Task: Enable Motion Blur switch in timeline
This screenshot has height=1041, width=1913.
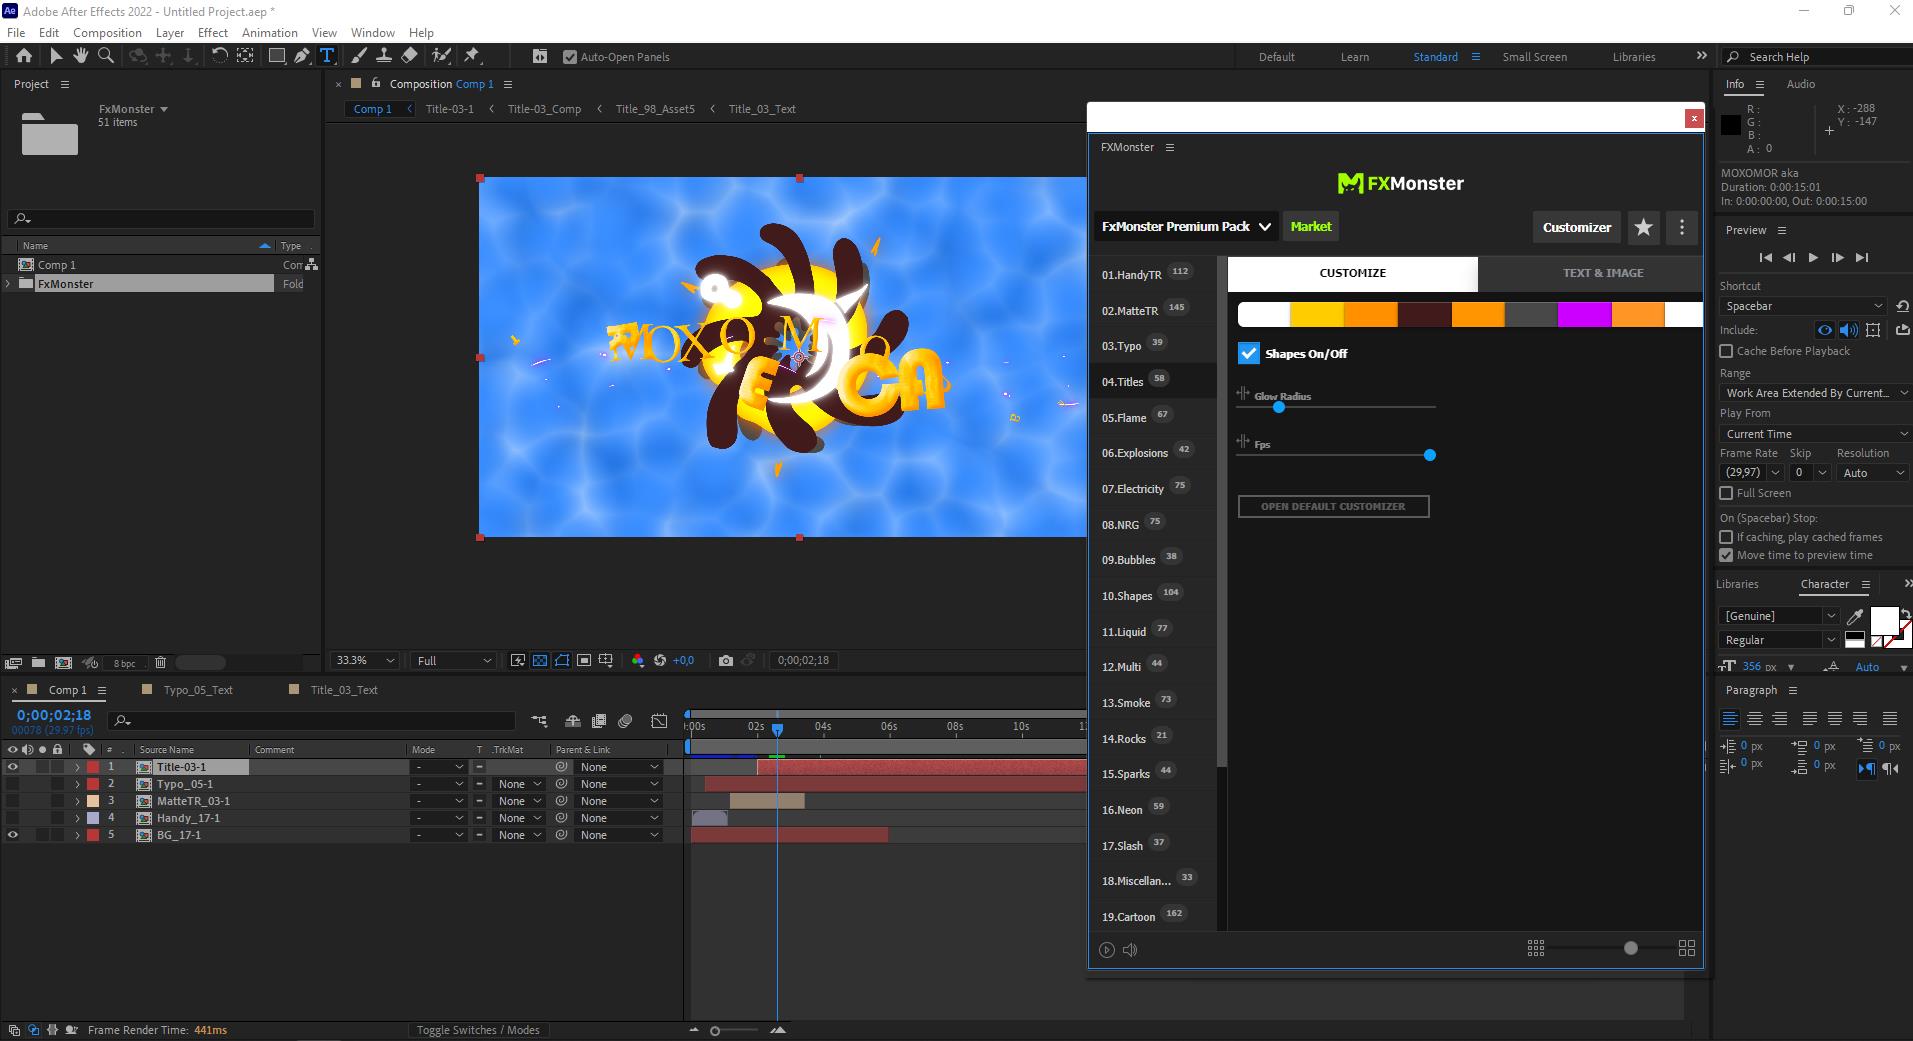Action: click(625, 721)
